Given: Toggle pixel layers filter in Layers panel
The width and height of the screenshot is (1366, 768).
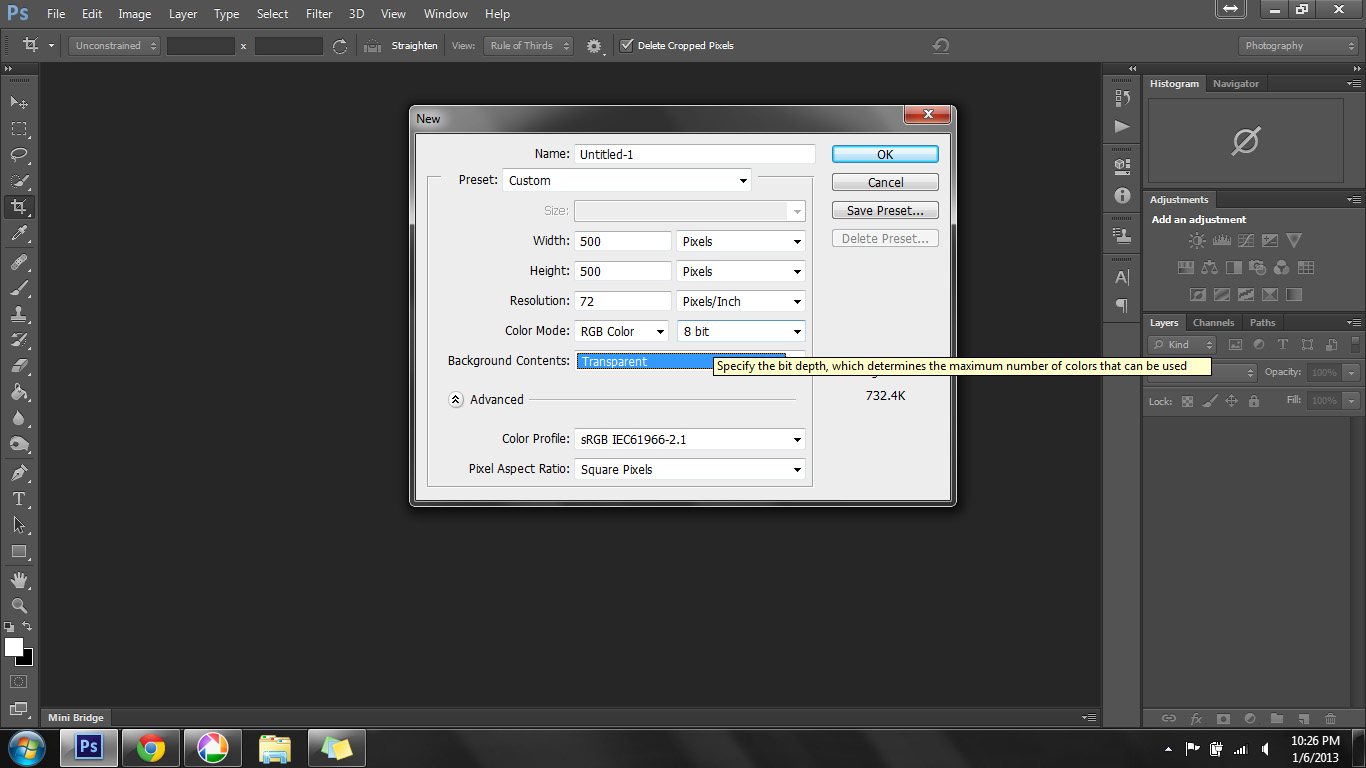Looking at the screenshot, I should tap(1235, 345).
